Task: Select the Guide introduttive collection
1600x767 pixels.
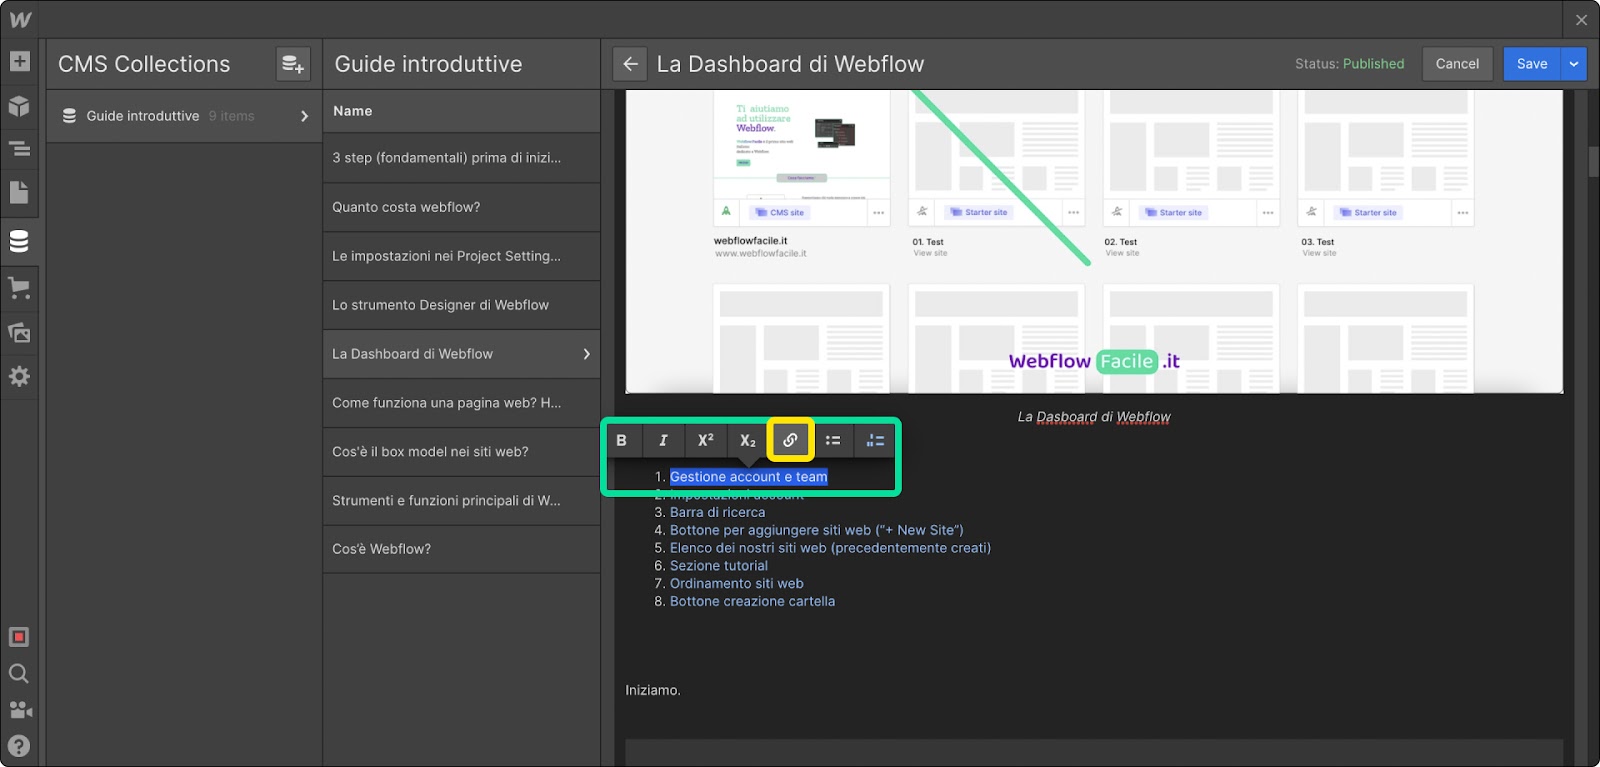Action: coord(184,116)
